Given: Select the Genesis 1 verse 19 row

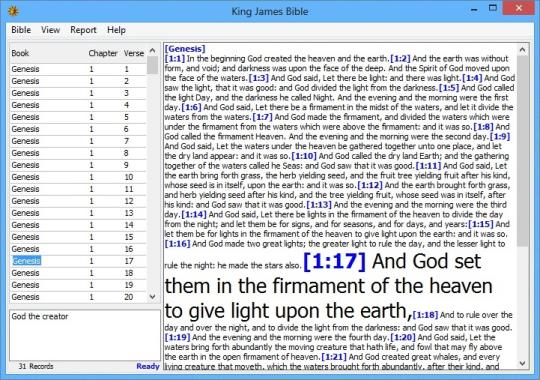Looking at the screenshot, I should click(78, 285).
